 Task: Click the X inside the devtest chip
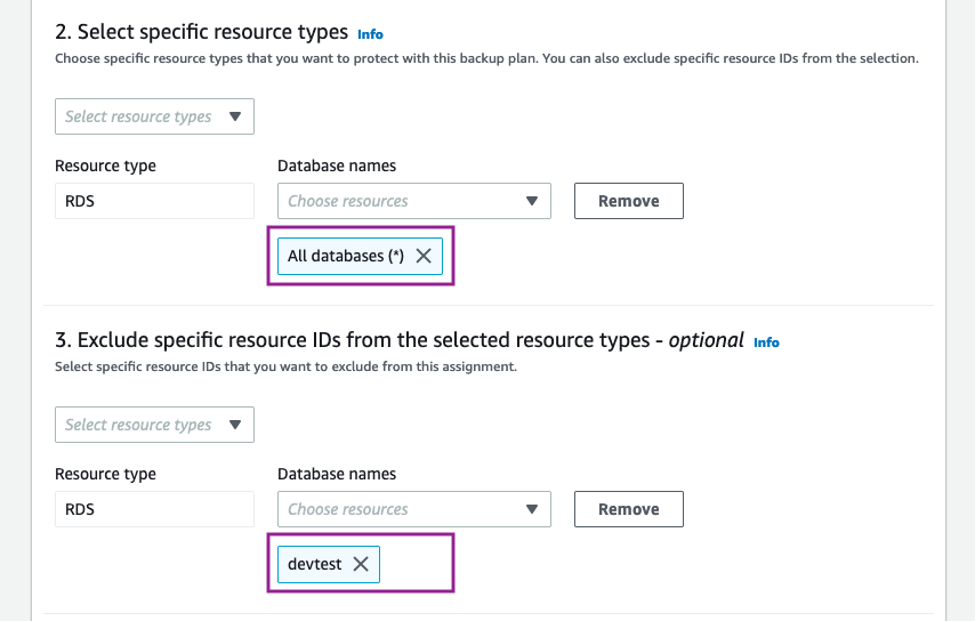(361, 564)
